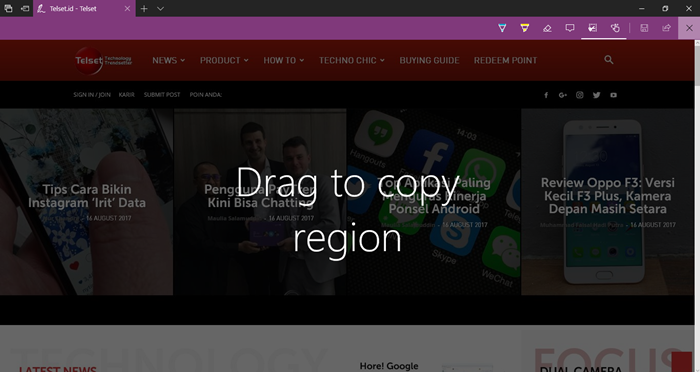The width and height of the screenshot is (700, 372).
Task: Click the Telset logo
Action: point(103,60)
